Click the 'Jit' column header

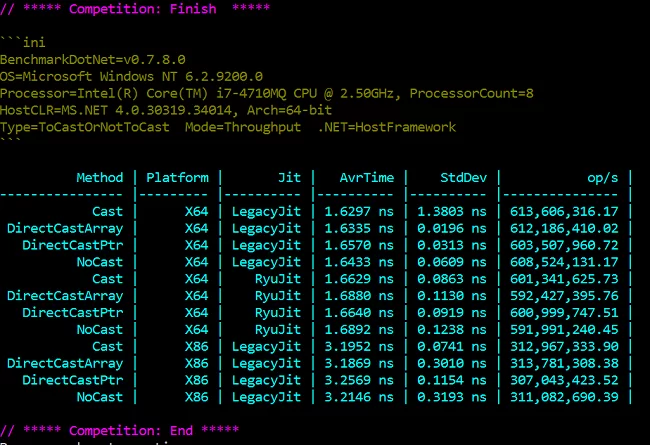pyautogui.click(x=288, y=178)
